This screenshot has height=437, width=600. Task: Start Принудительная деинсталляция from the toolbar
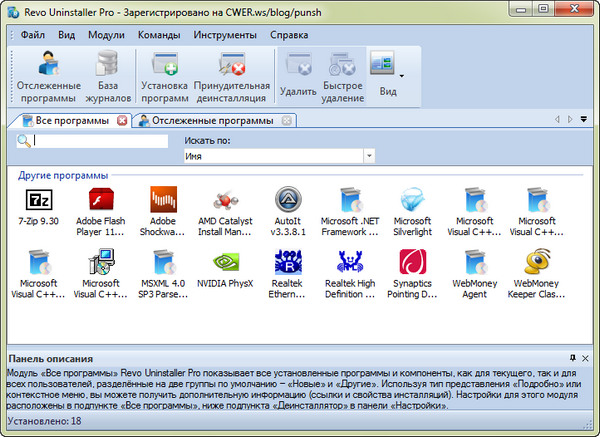[231, 76]
